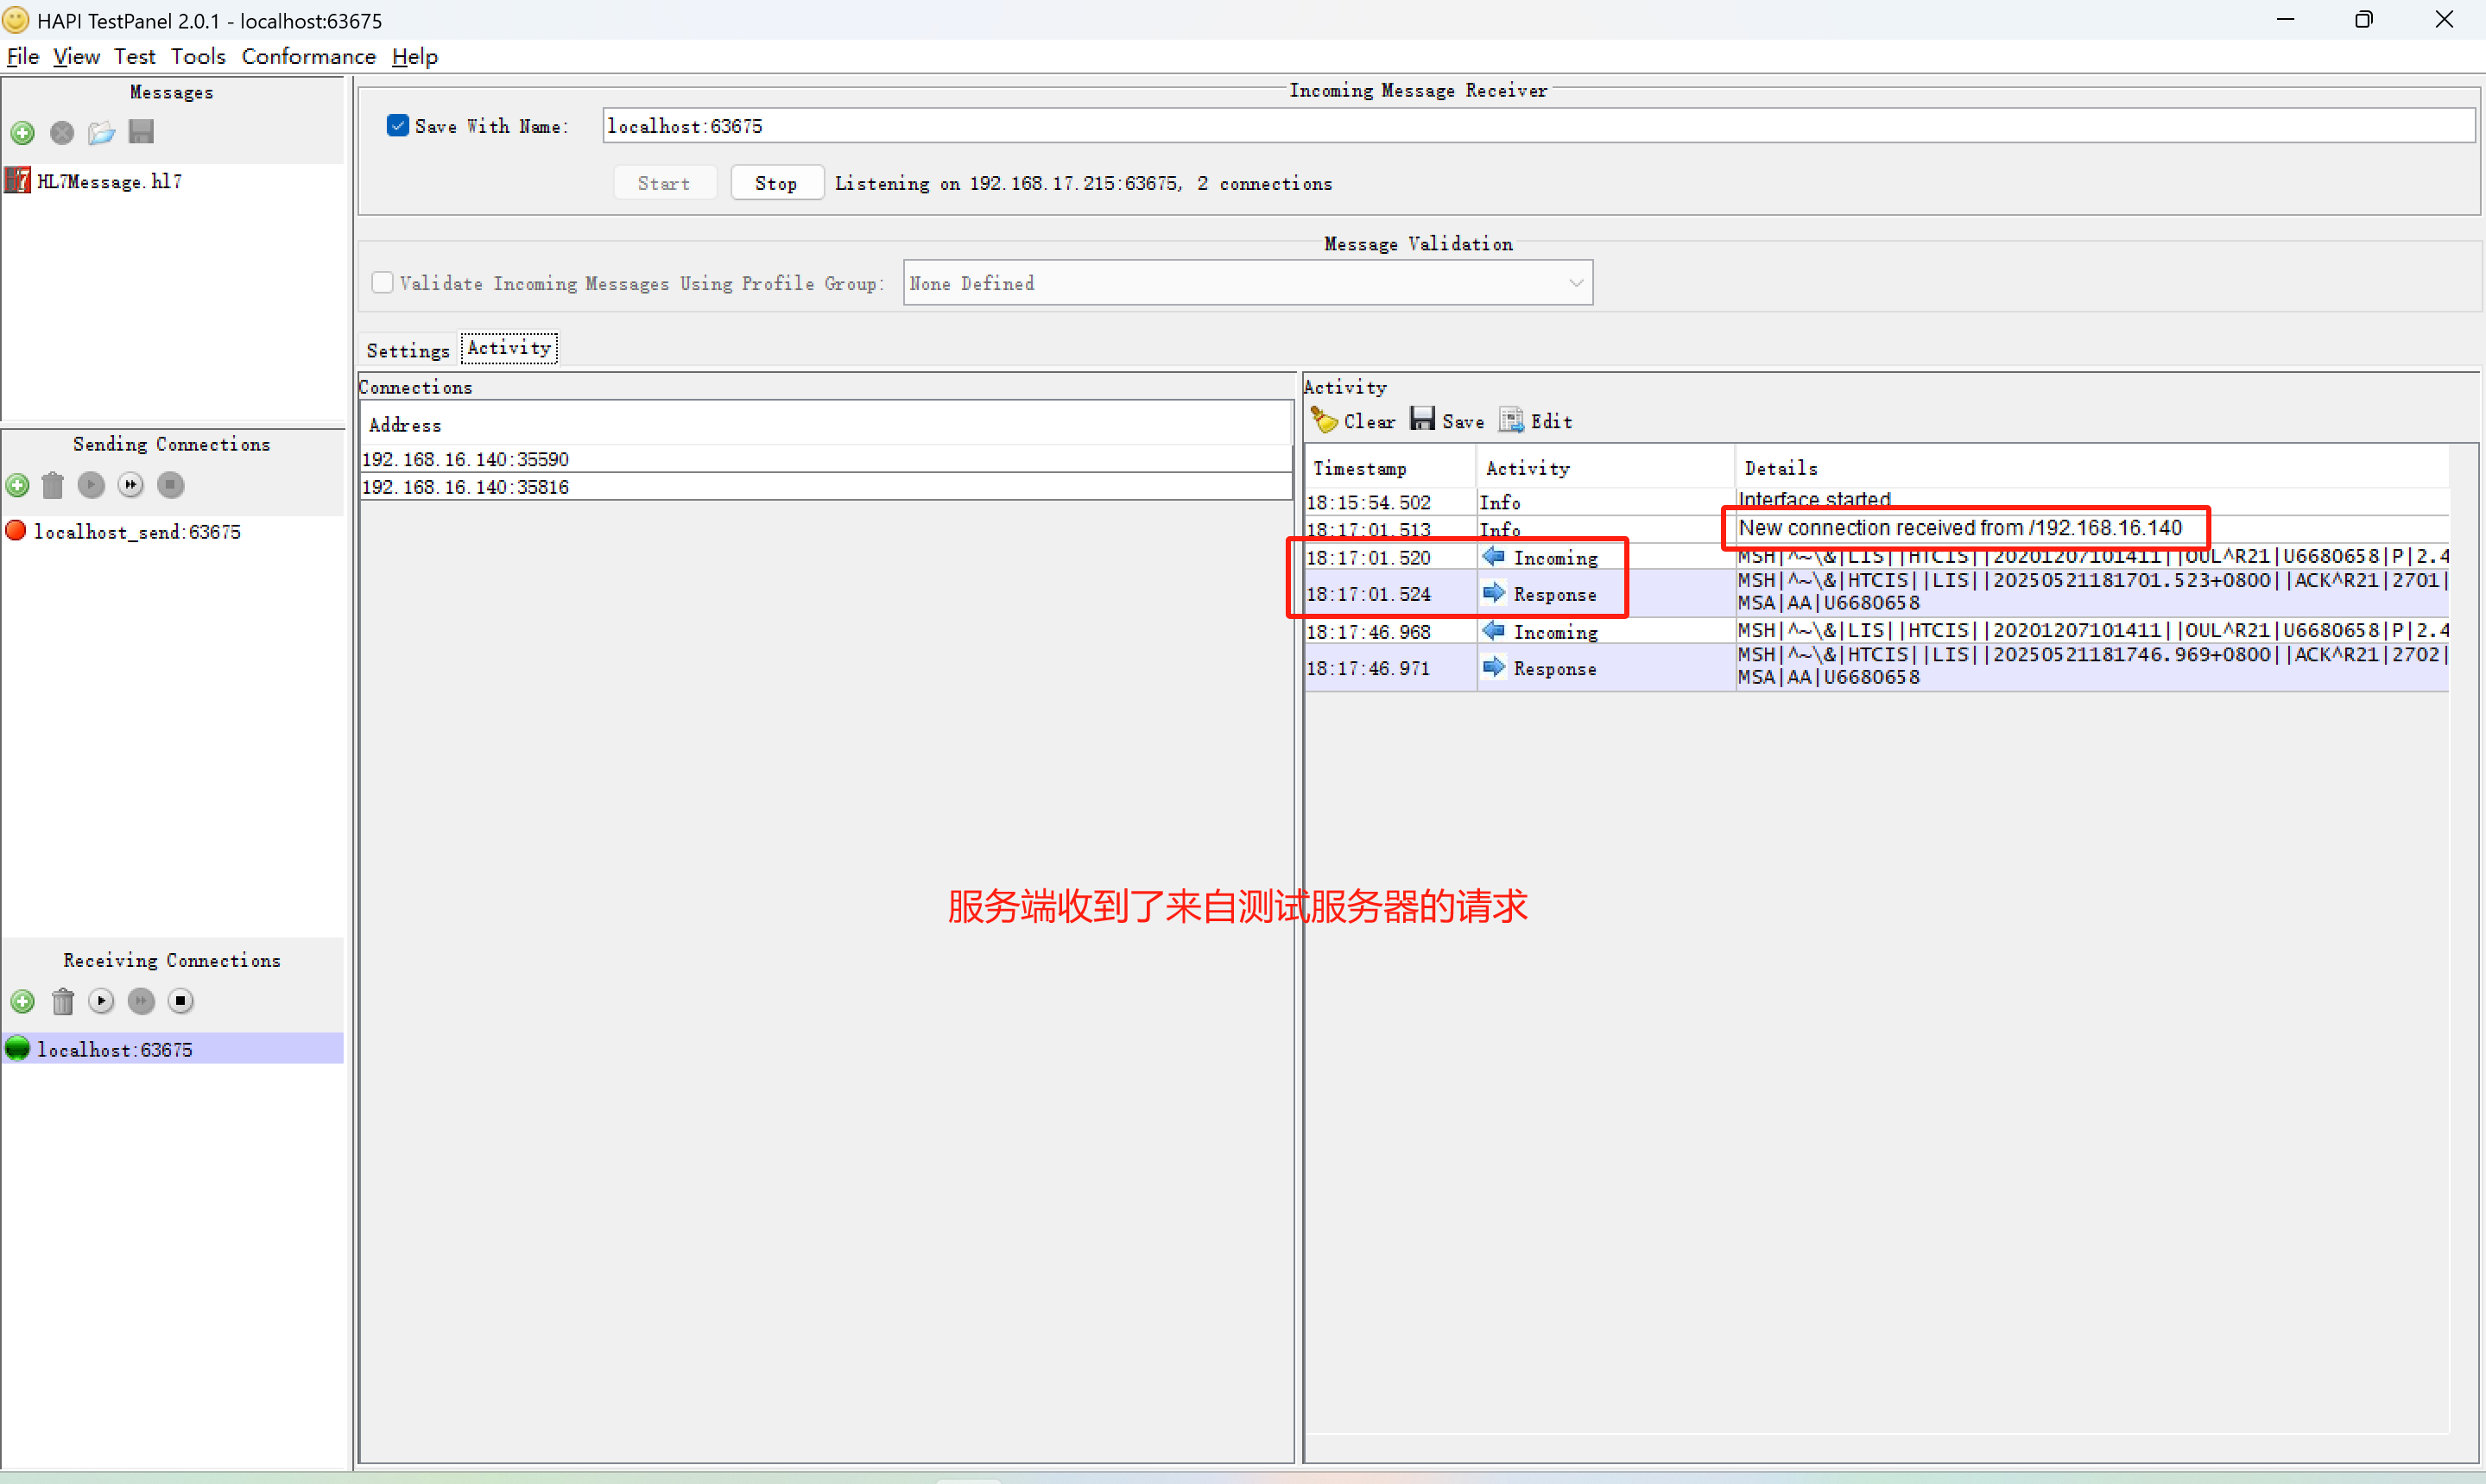Edit the selected activity entry

click(x=1536, y=421)
